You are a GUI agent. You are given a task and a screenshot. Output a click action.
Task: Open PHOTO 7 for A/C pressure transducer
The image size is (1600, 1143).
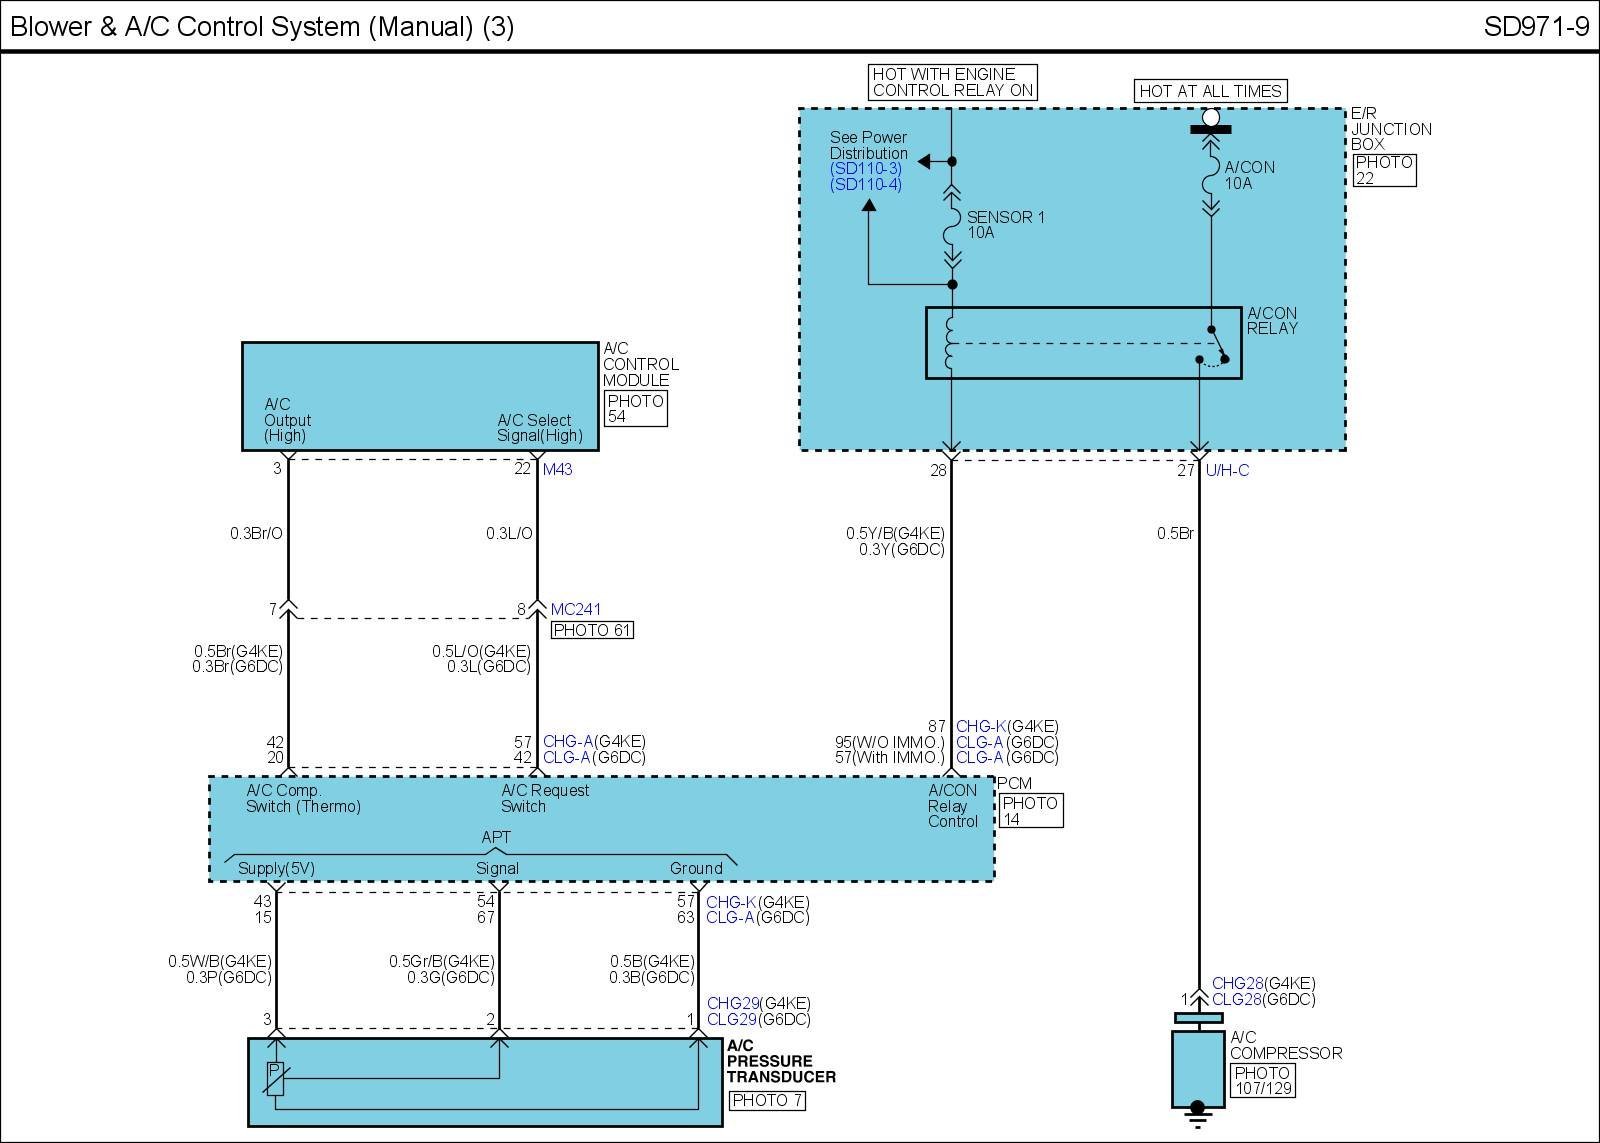pyautogui.click(x=766, y=1100)
